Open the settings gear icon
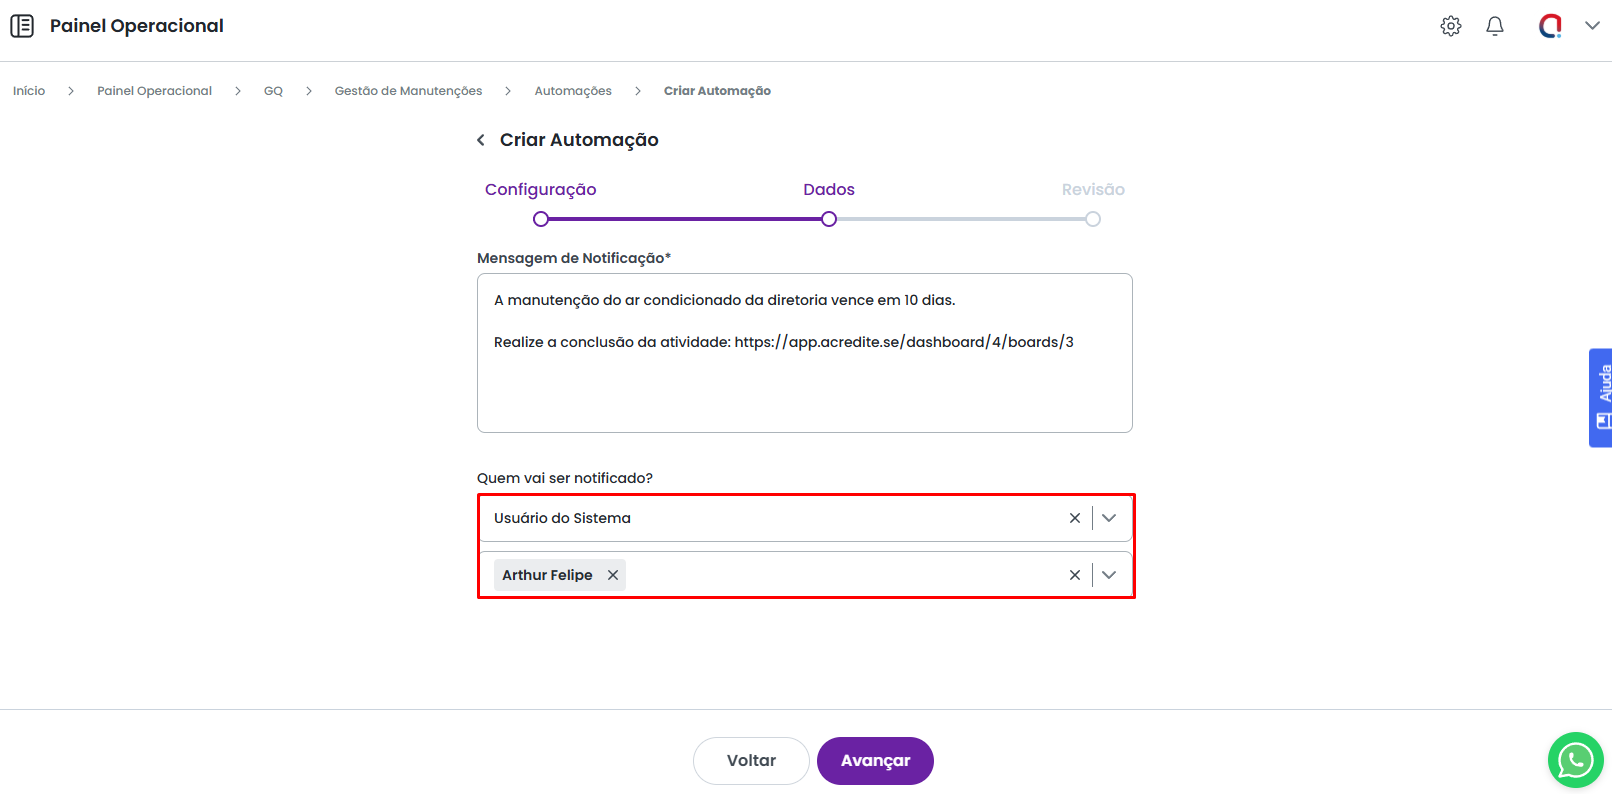This screenshot has width=1612, height=794. click(1450, 26)
